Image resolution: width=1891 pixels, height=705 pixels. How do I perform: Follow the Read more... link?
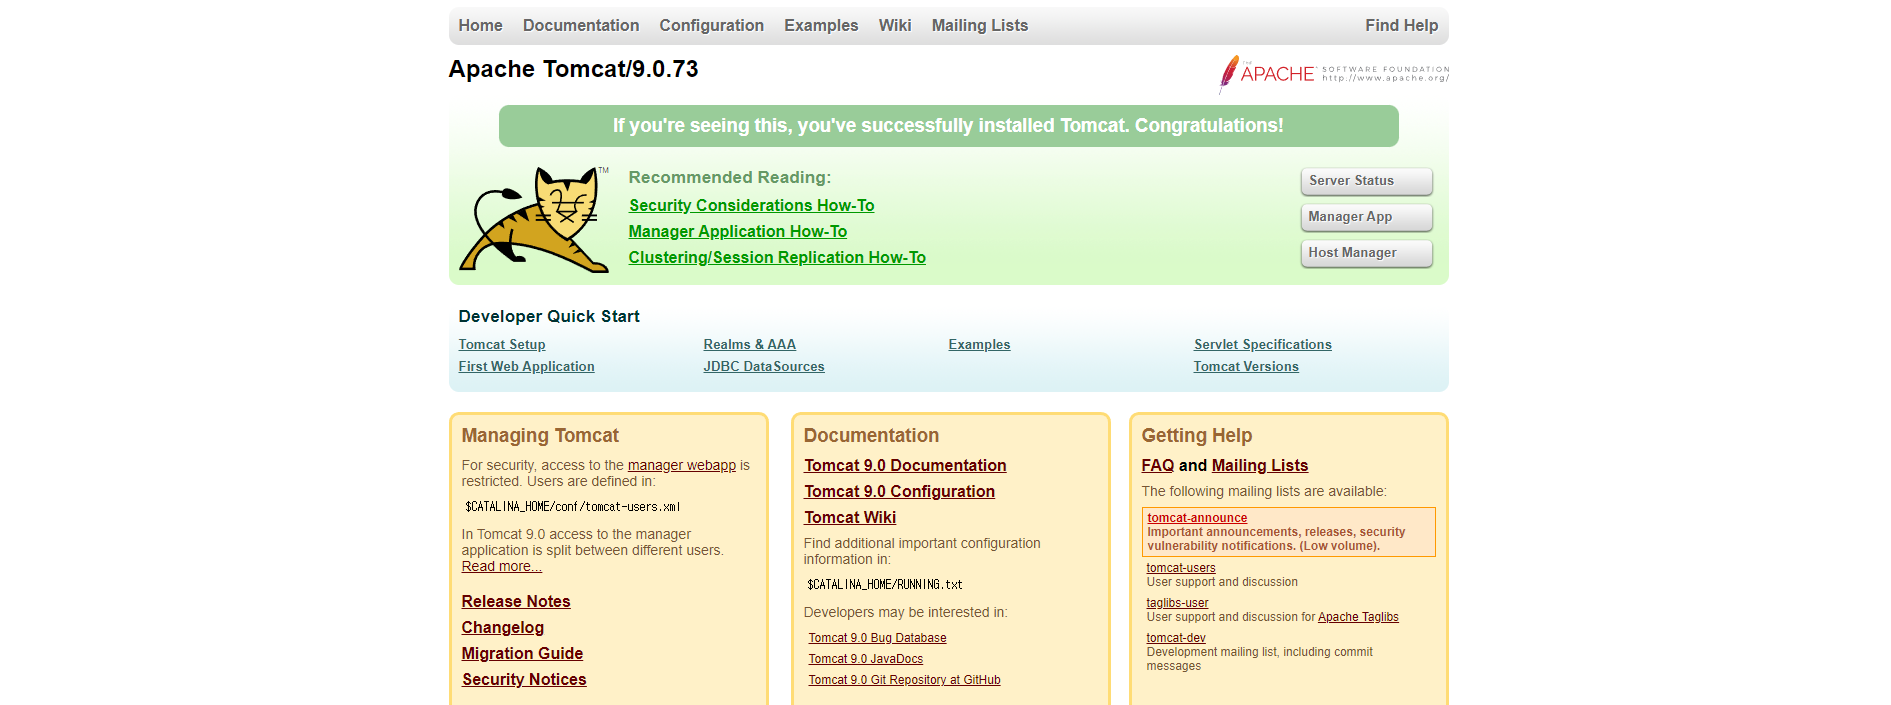click(x=501, y=567)
